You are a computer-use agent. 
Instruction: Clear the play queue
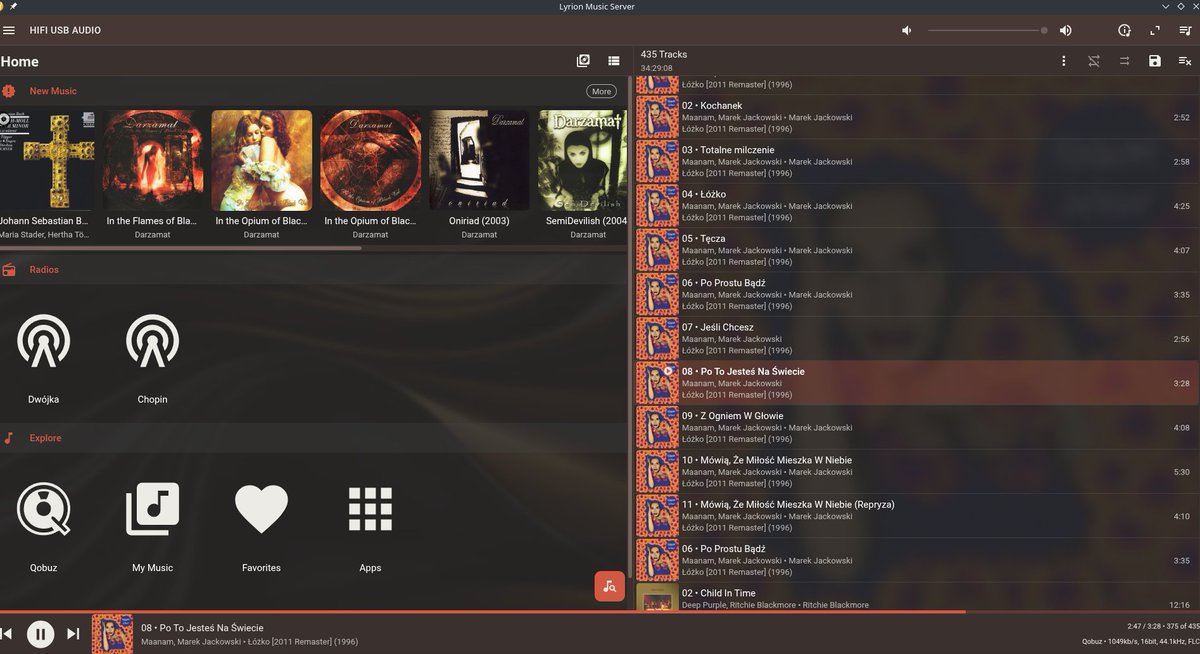tap(1185, 61)
